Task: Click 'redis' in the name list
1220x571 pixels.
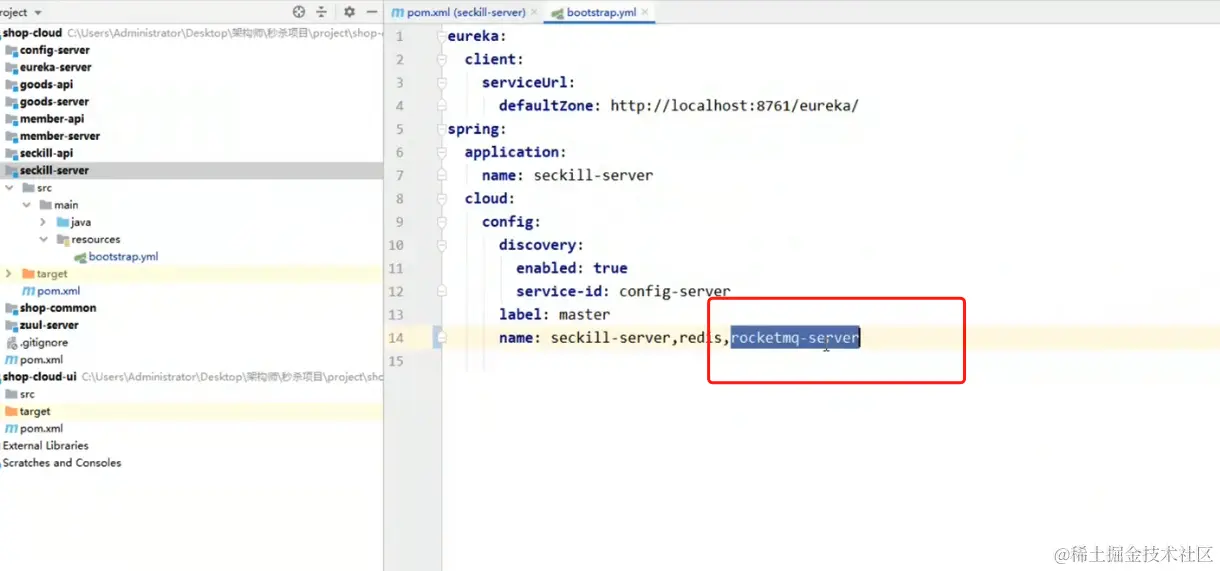Action: (700, 338)
